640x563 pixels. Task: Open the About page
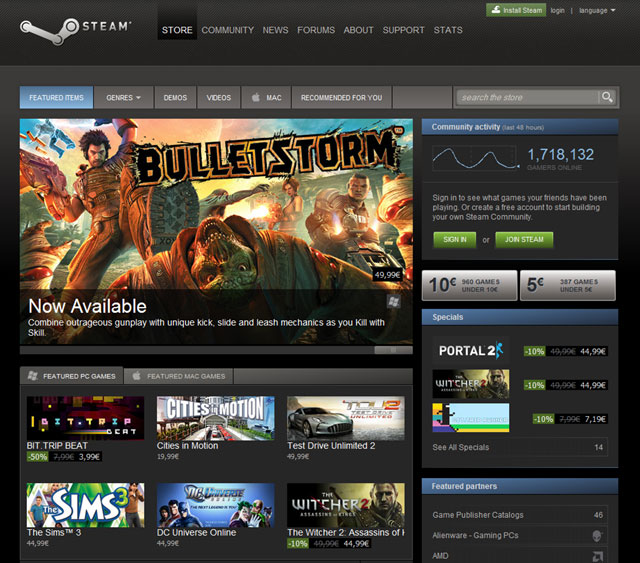358,30
